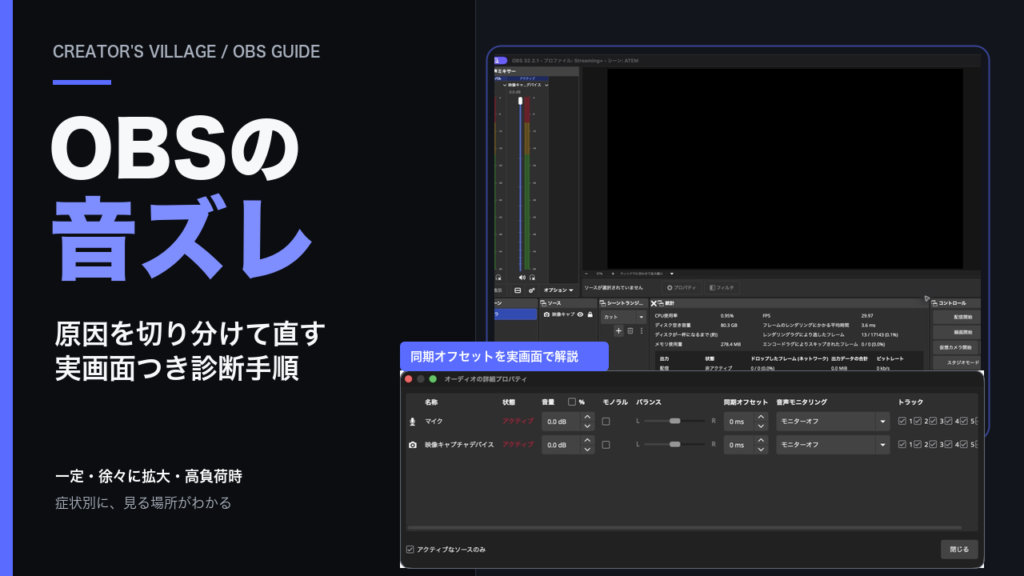Image resolution: width=1024 pixels, height=576 pixels.
Task: Click the 音声モニタリング column header
Action: pyautogui.click(x=801, y=402)
